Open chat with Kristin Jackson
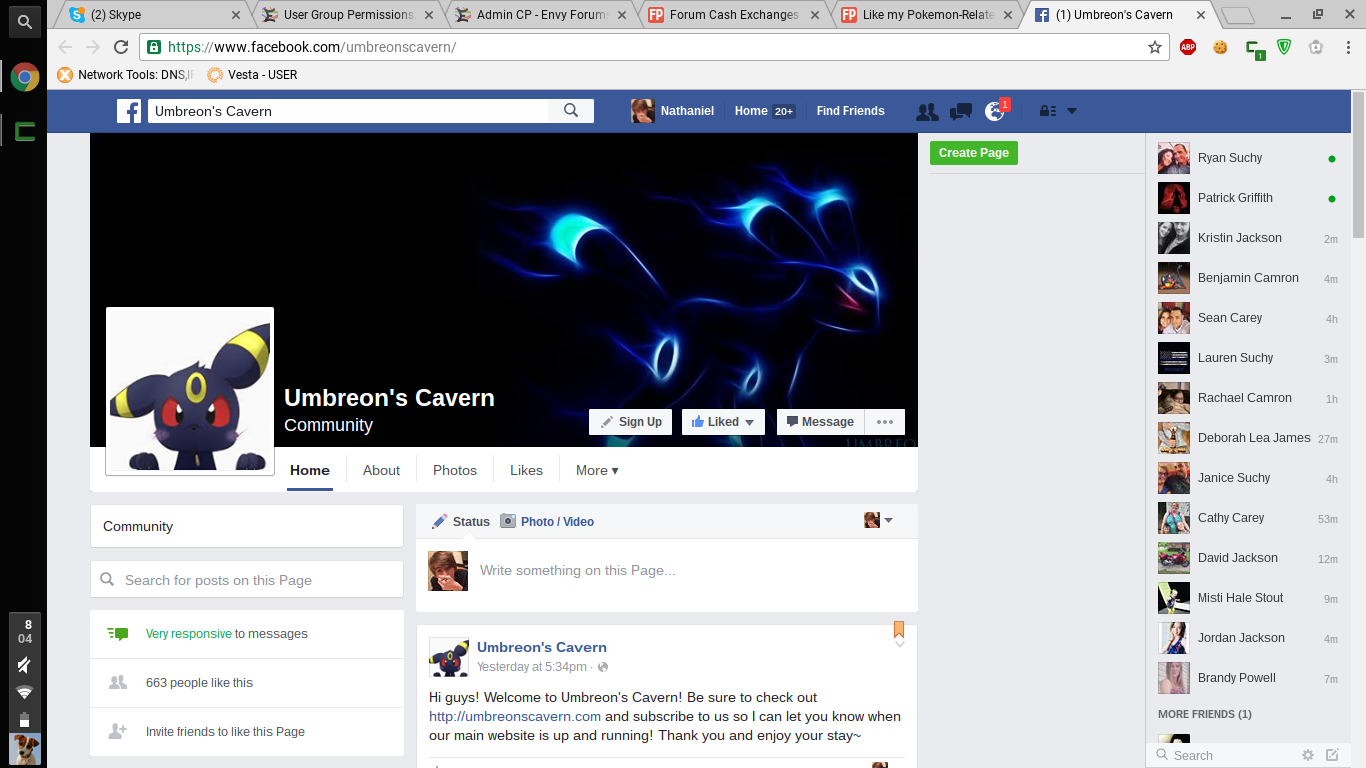1366x768 pixels. coord(1247,238)
